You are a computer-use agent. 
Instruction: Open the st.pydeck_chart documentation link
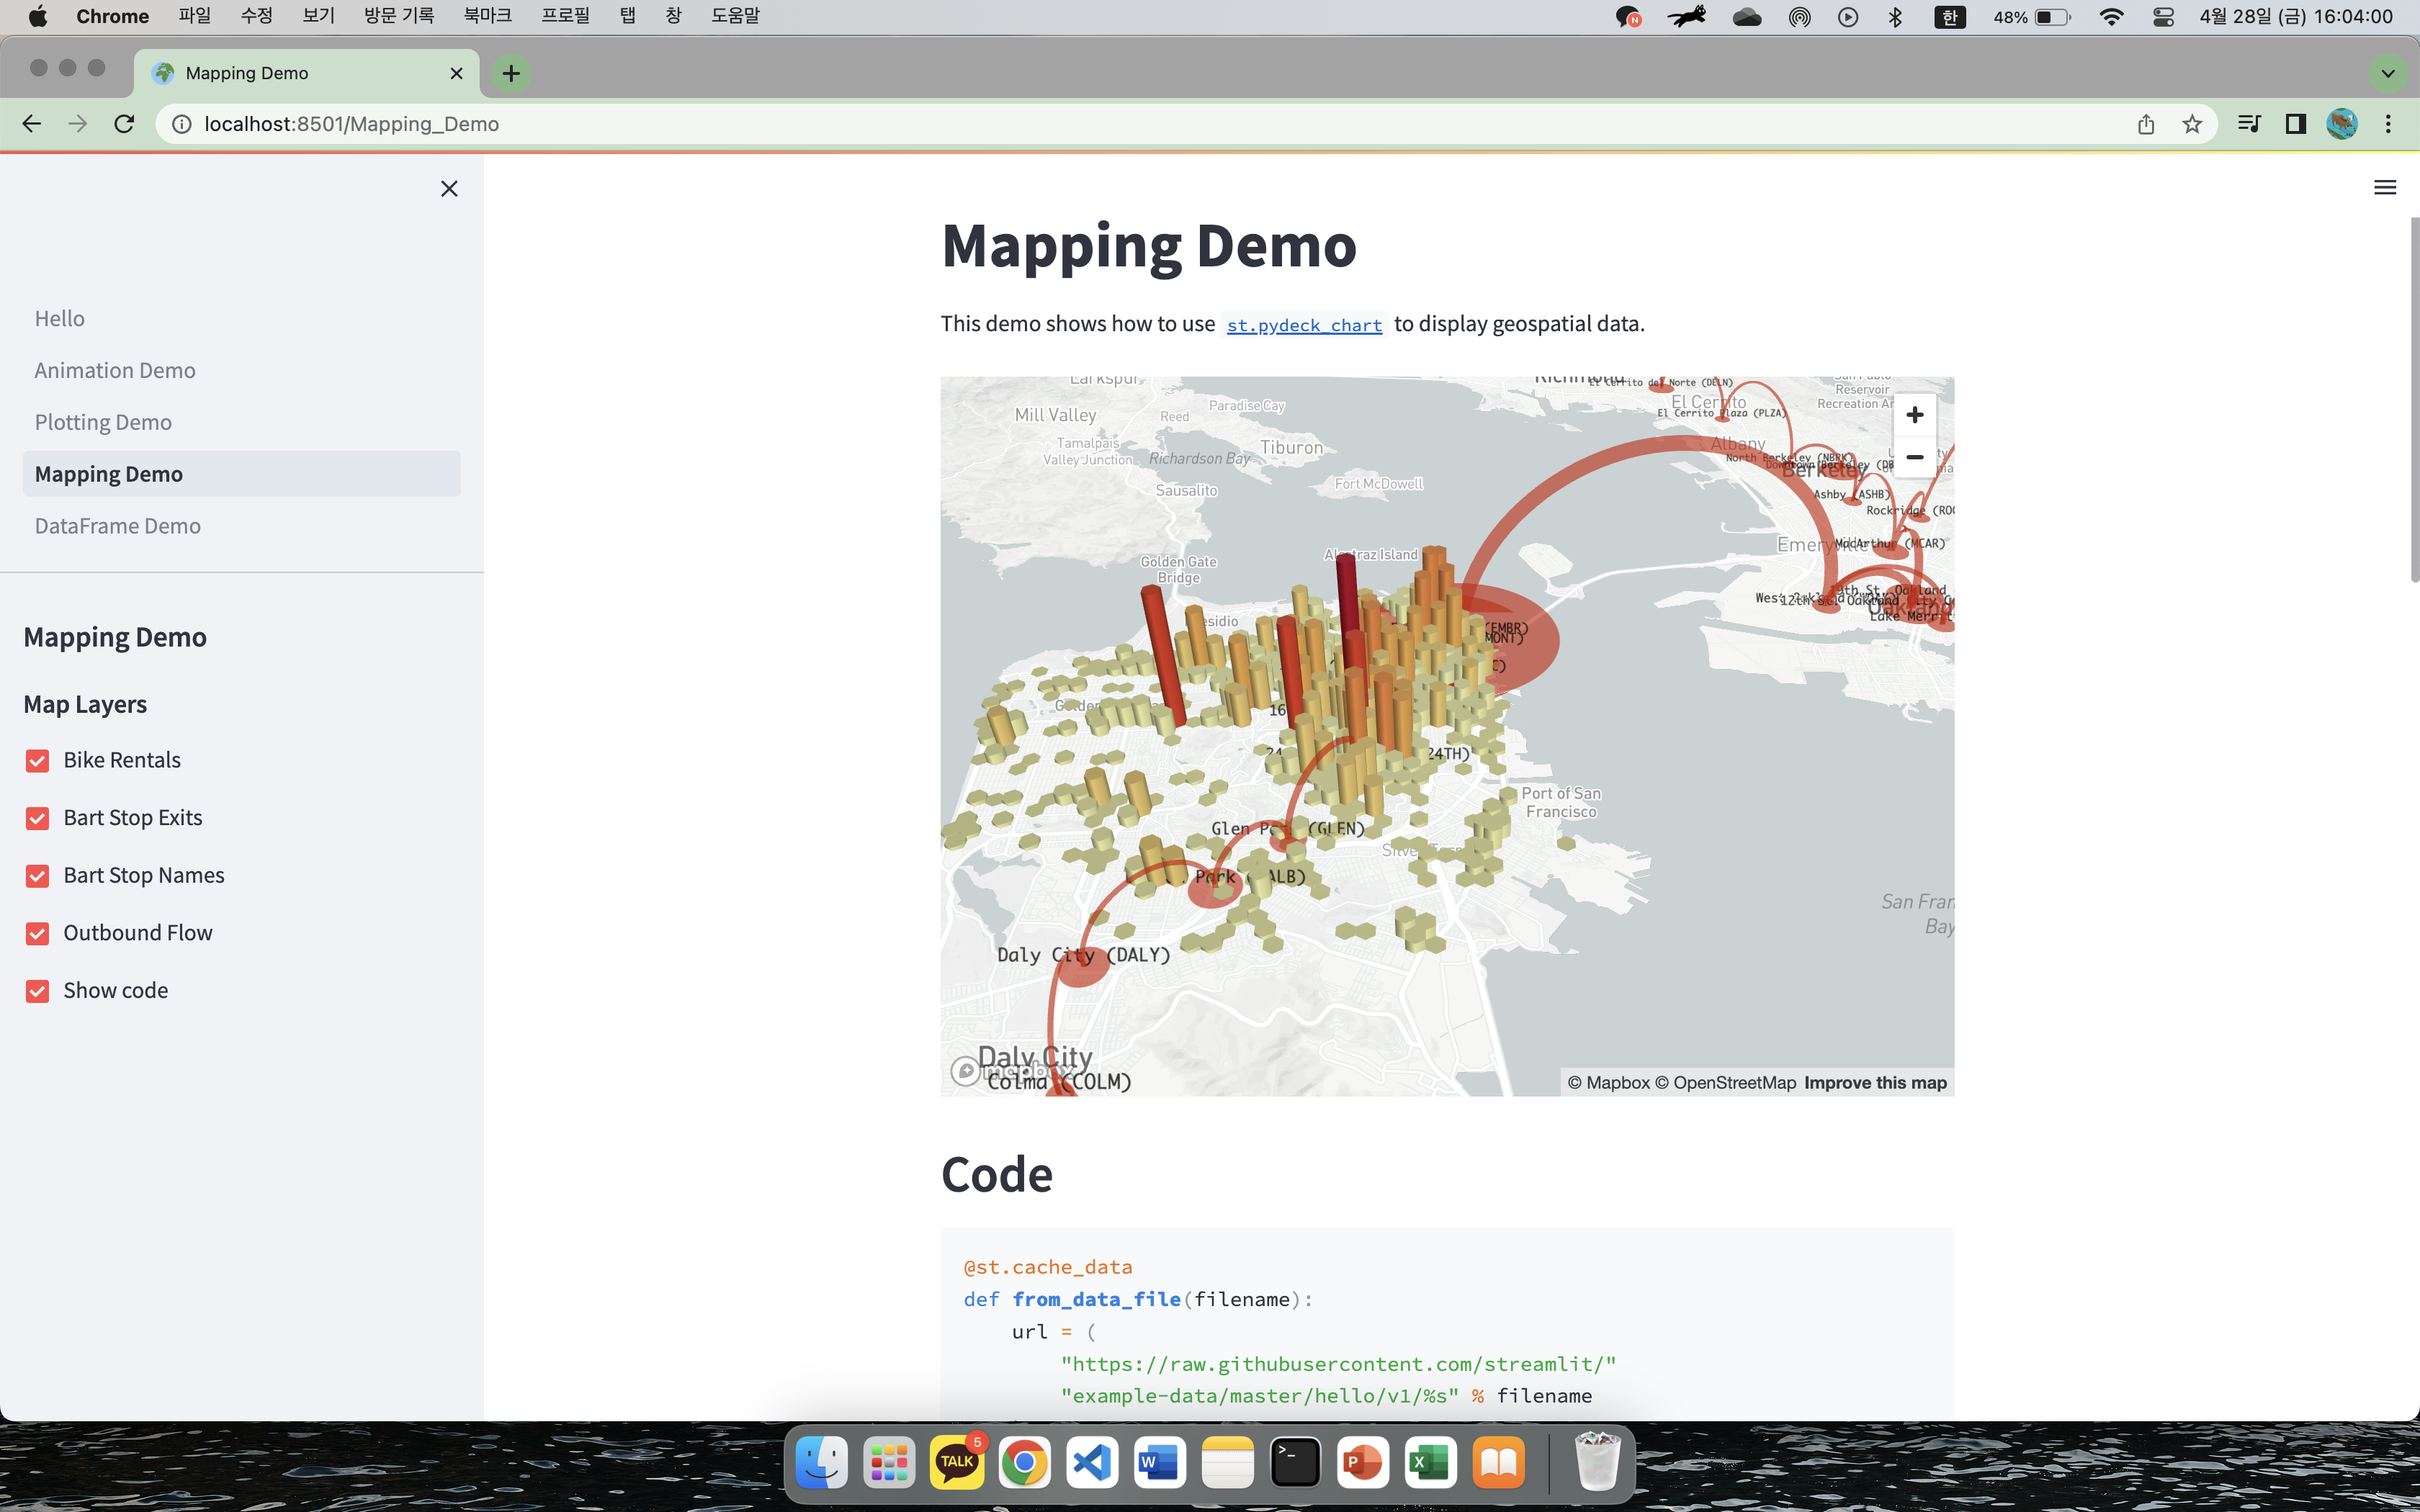click(1304, 325)
